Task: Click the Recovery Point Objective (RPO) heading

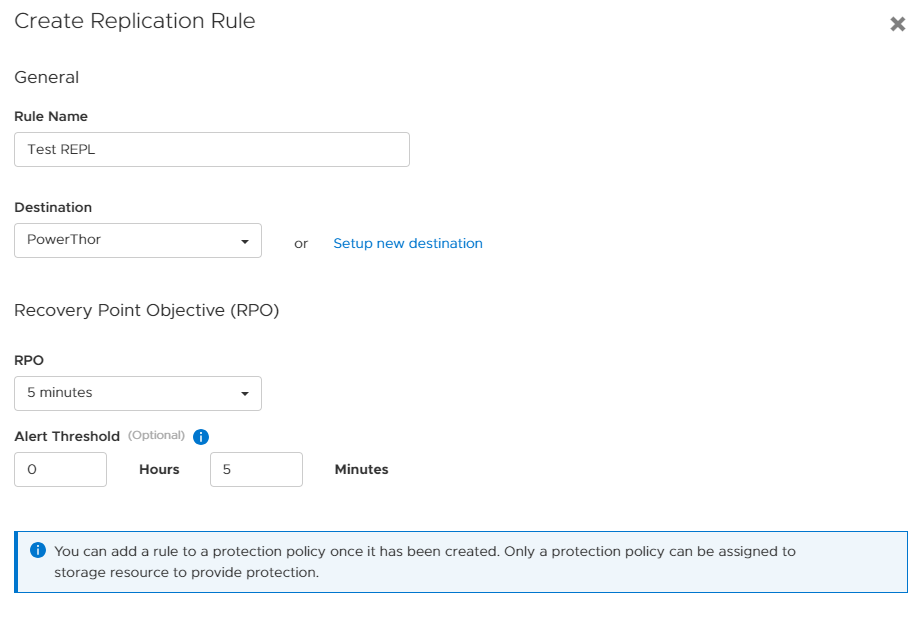Action: 146,310
